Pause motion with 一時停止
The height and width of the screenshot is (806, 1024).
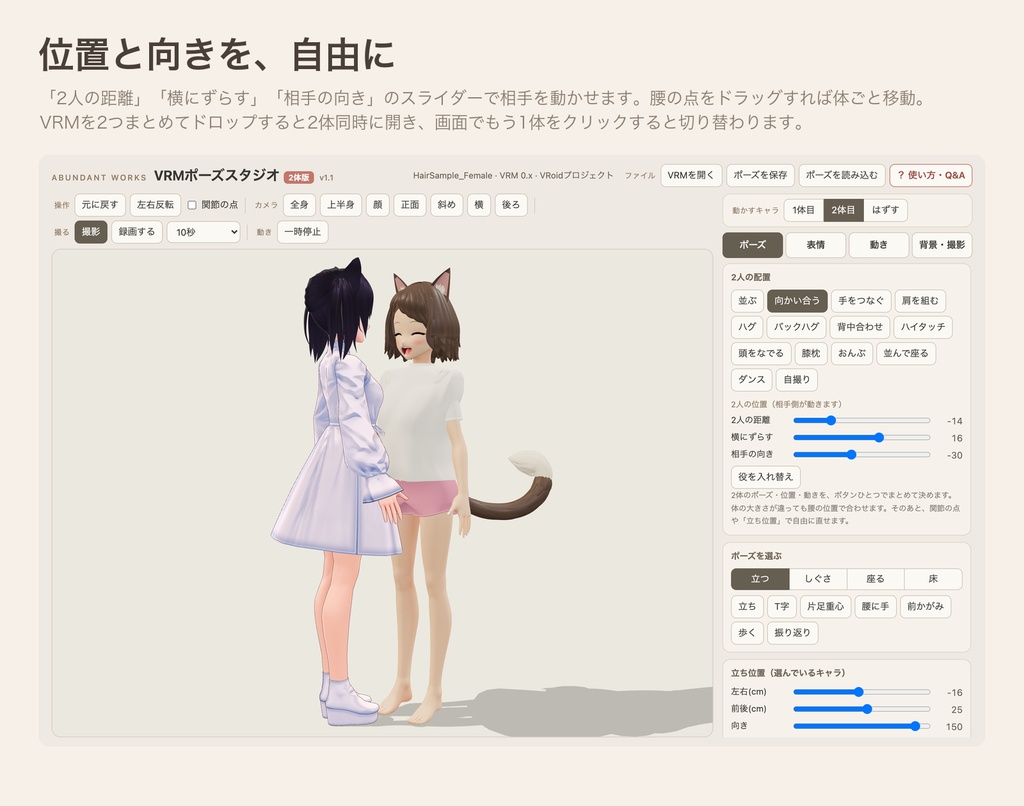coord(303,232)
